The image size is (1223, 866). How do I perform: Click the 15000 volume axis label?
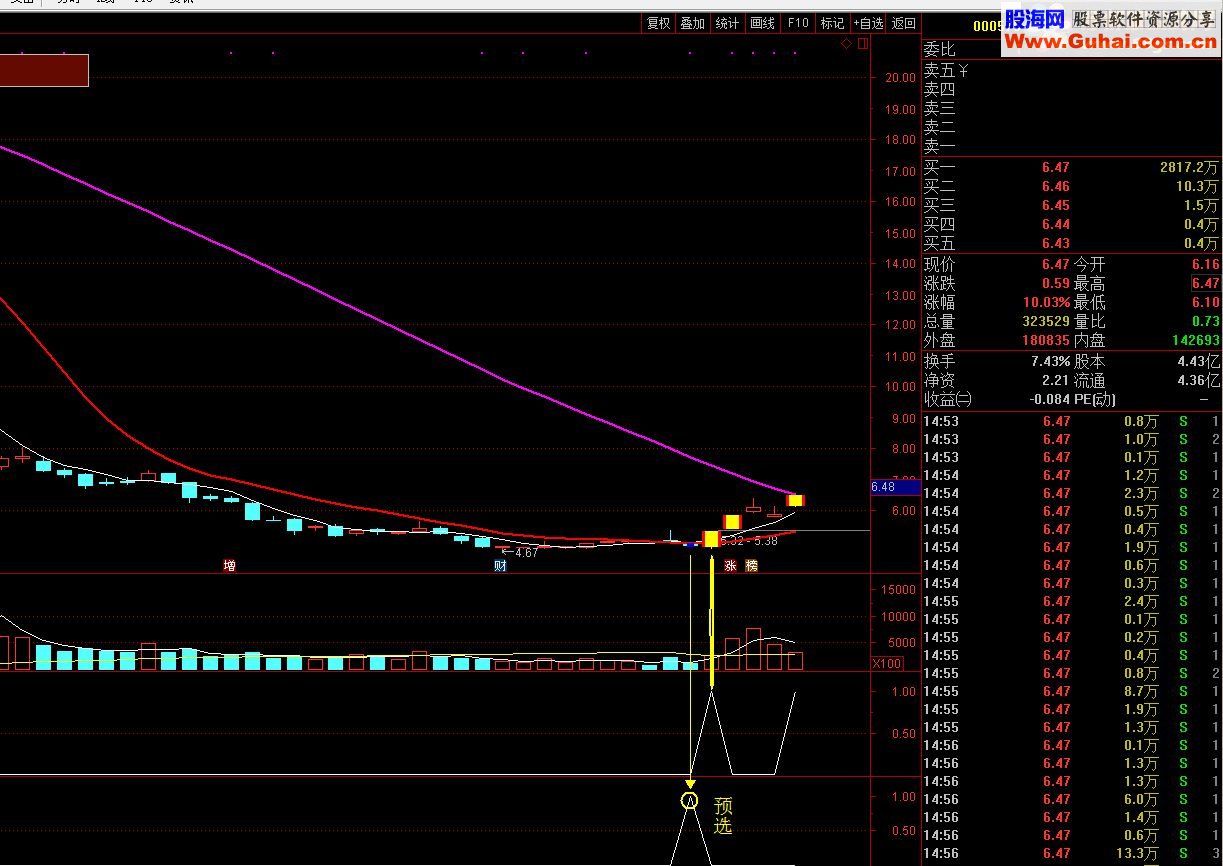(898, 590)
